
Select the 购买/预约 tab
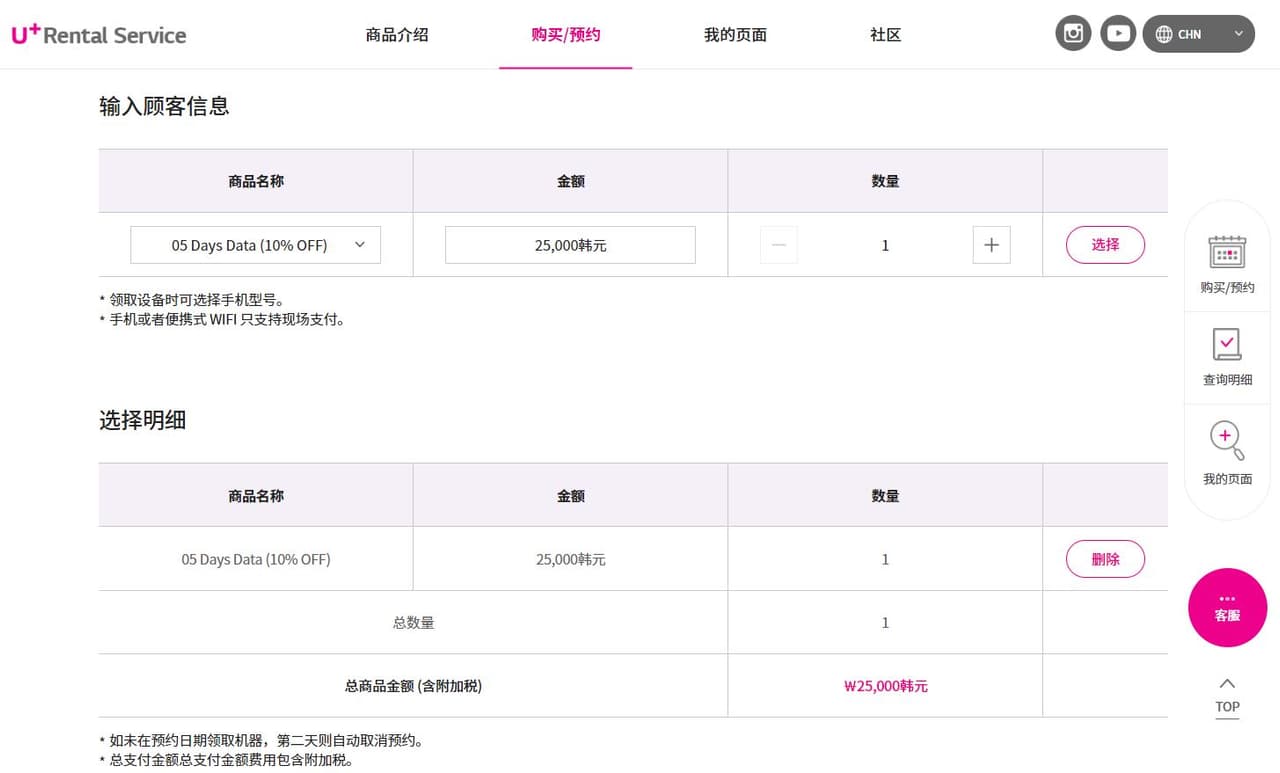tap(566, 35)
